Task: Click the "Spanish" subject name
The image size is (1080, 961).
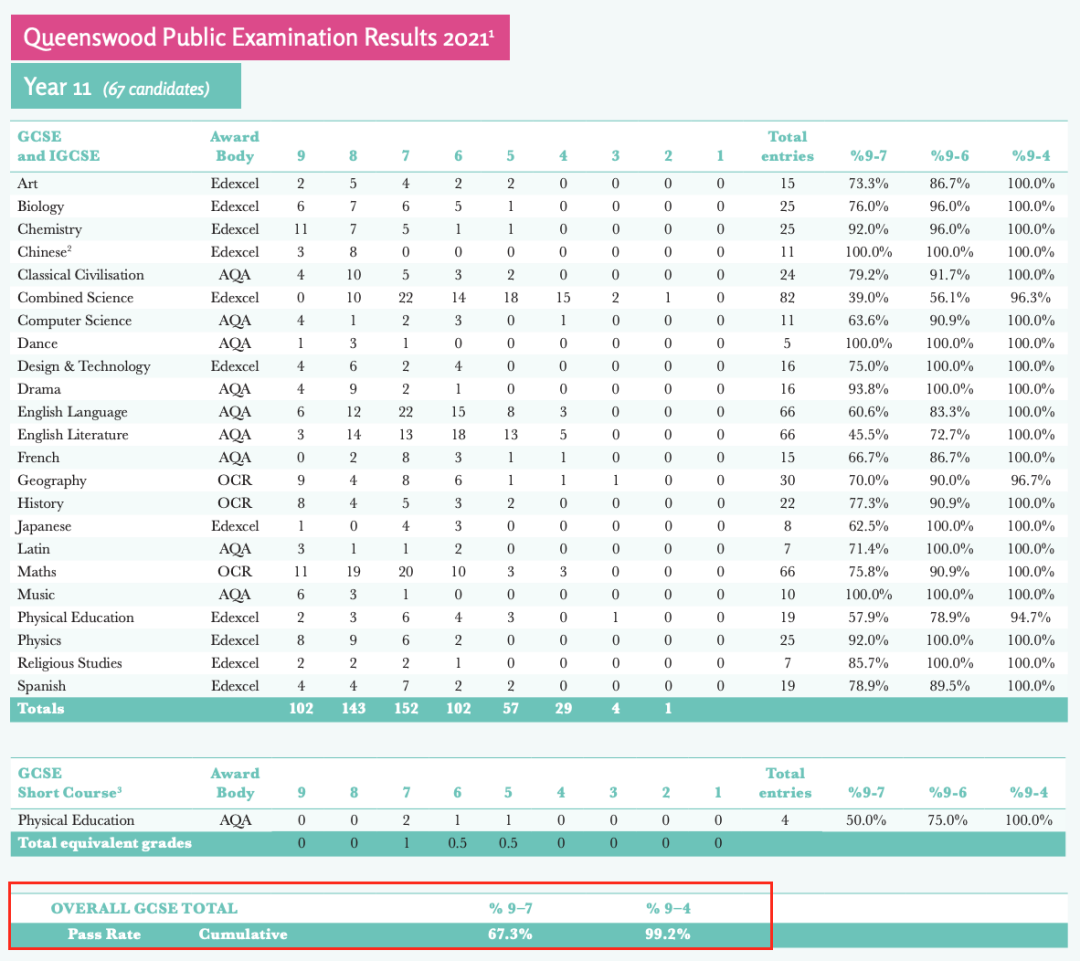Action: click(x=41, y=686)
